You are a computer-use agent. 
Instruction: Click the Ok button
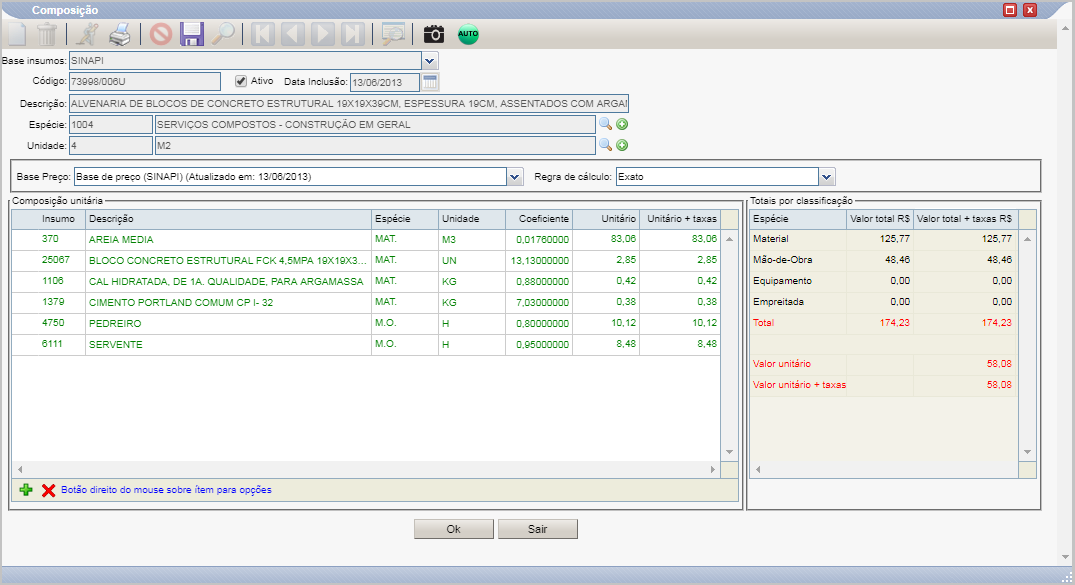[x=454, y=529]
